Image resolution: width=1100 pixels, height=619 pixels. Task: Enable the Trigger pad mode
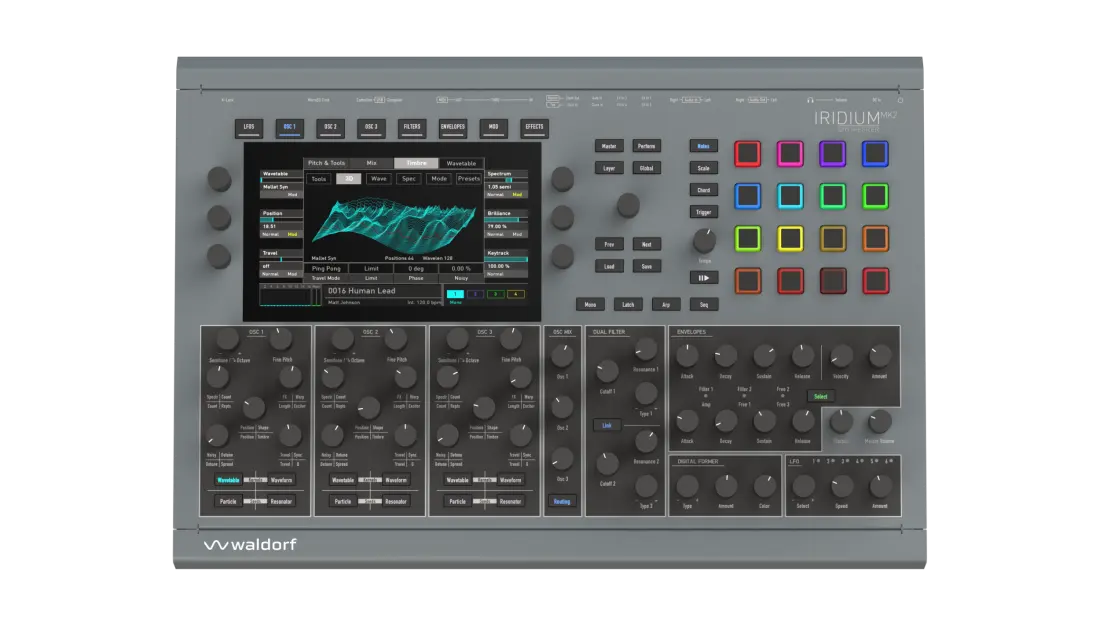point(703,211)
